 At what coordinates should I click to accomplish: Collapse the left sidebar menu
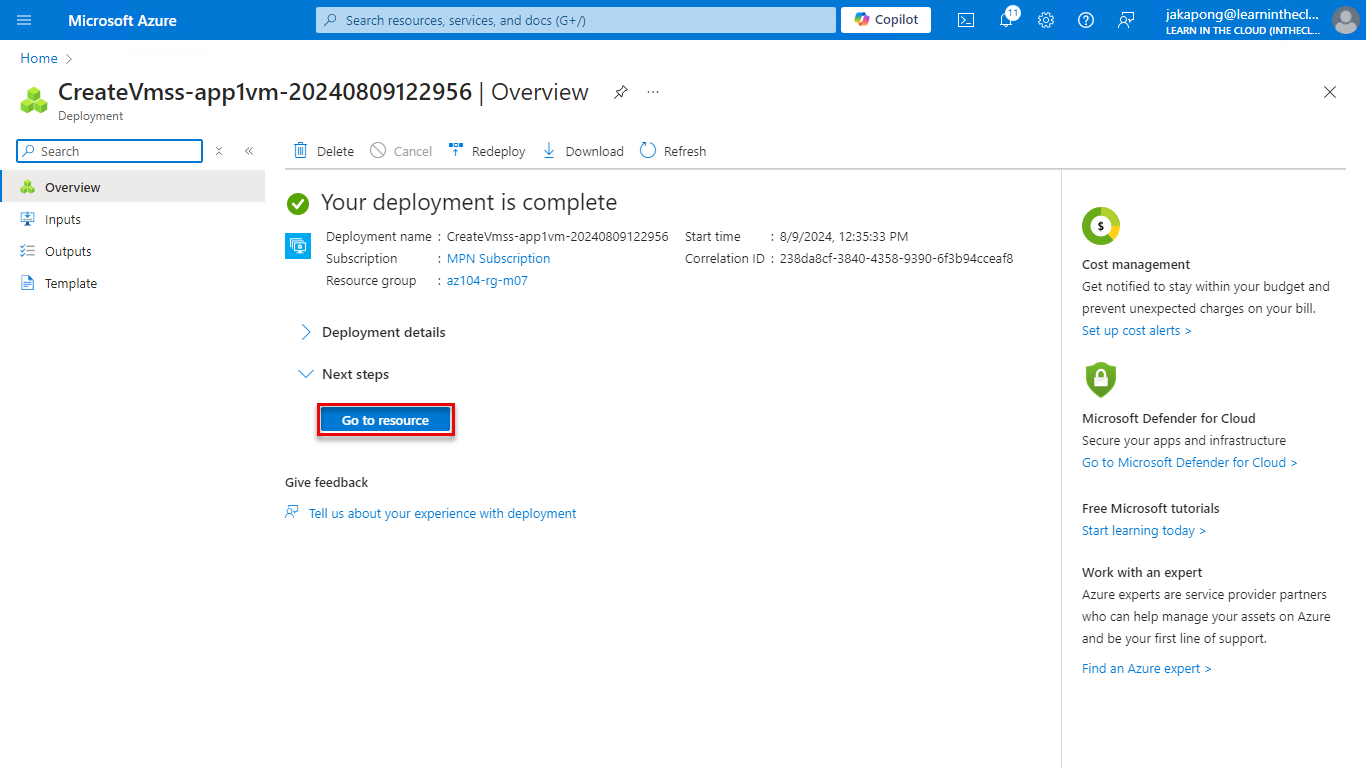249,151
